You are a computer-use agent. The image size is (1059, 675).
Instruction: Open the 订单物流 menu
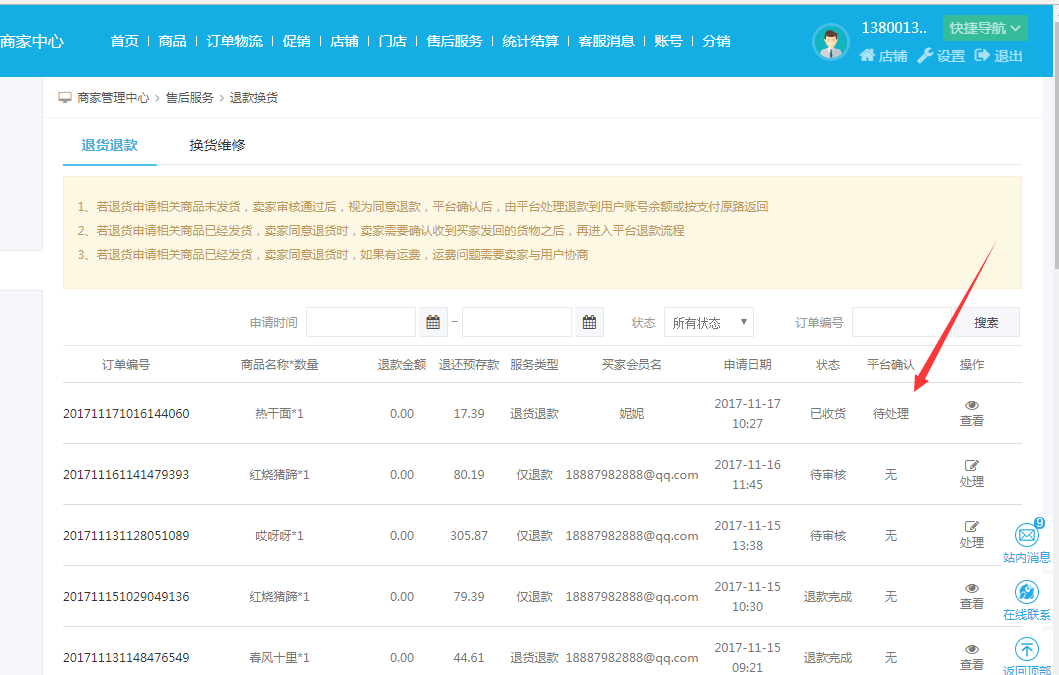tap(235, 41)
